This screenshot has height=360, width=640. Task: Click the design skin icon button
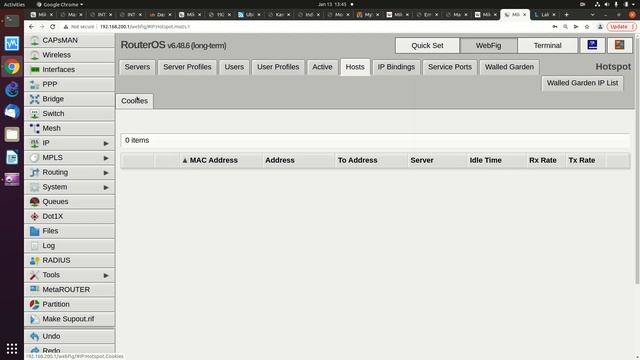620,45
